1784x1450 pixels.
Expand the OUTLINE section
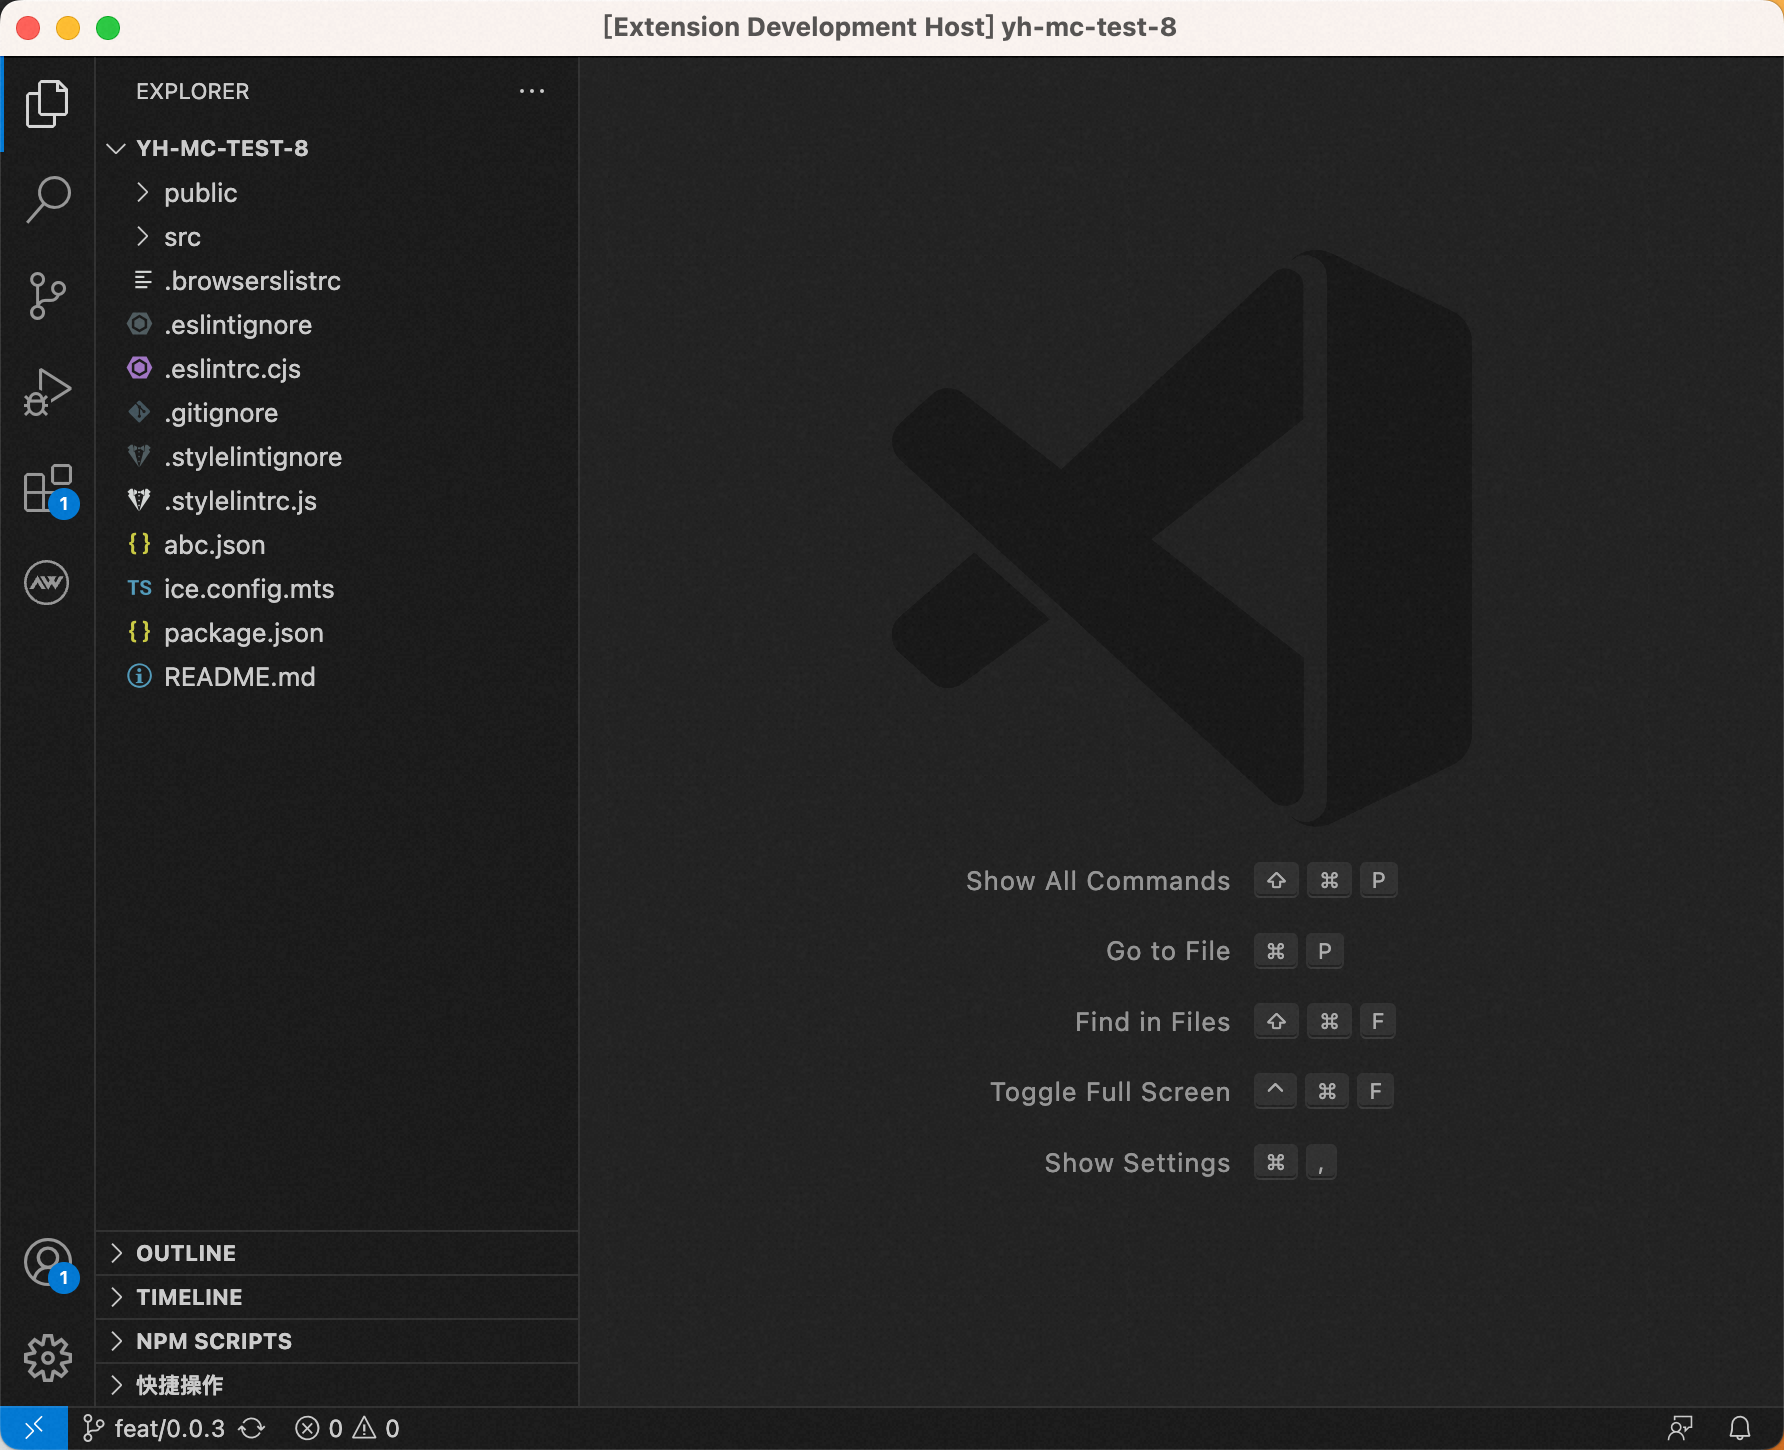337,1253
